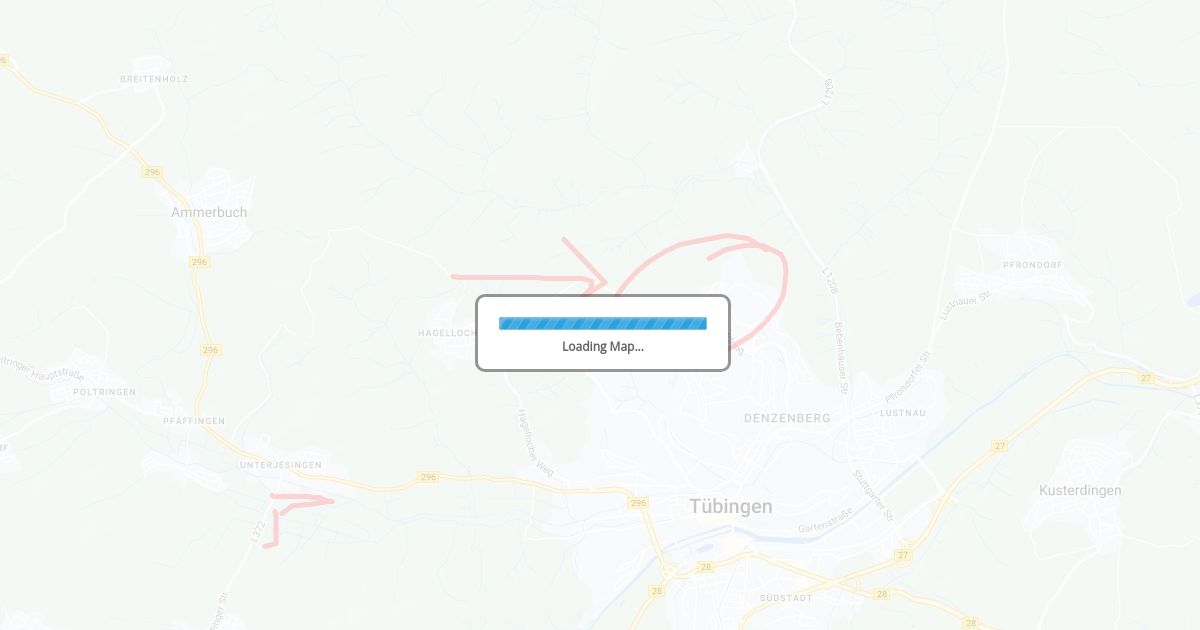Image resolution: width=1200 pixels, height=630 pixels.
Task: Click the BREITENHOLZ village label
Action: pyautogui.click(x=154, y=78)
